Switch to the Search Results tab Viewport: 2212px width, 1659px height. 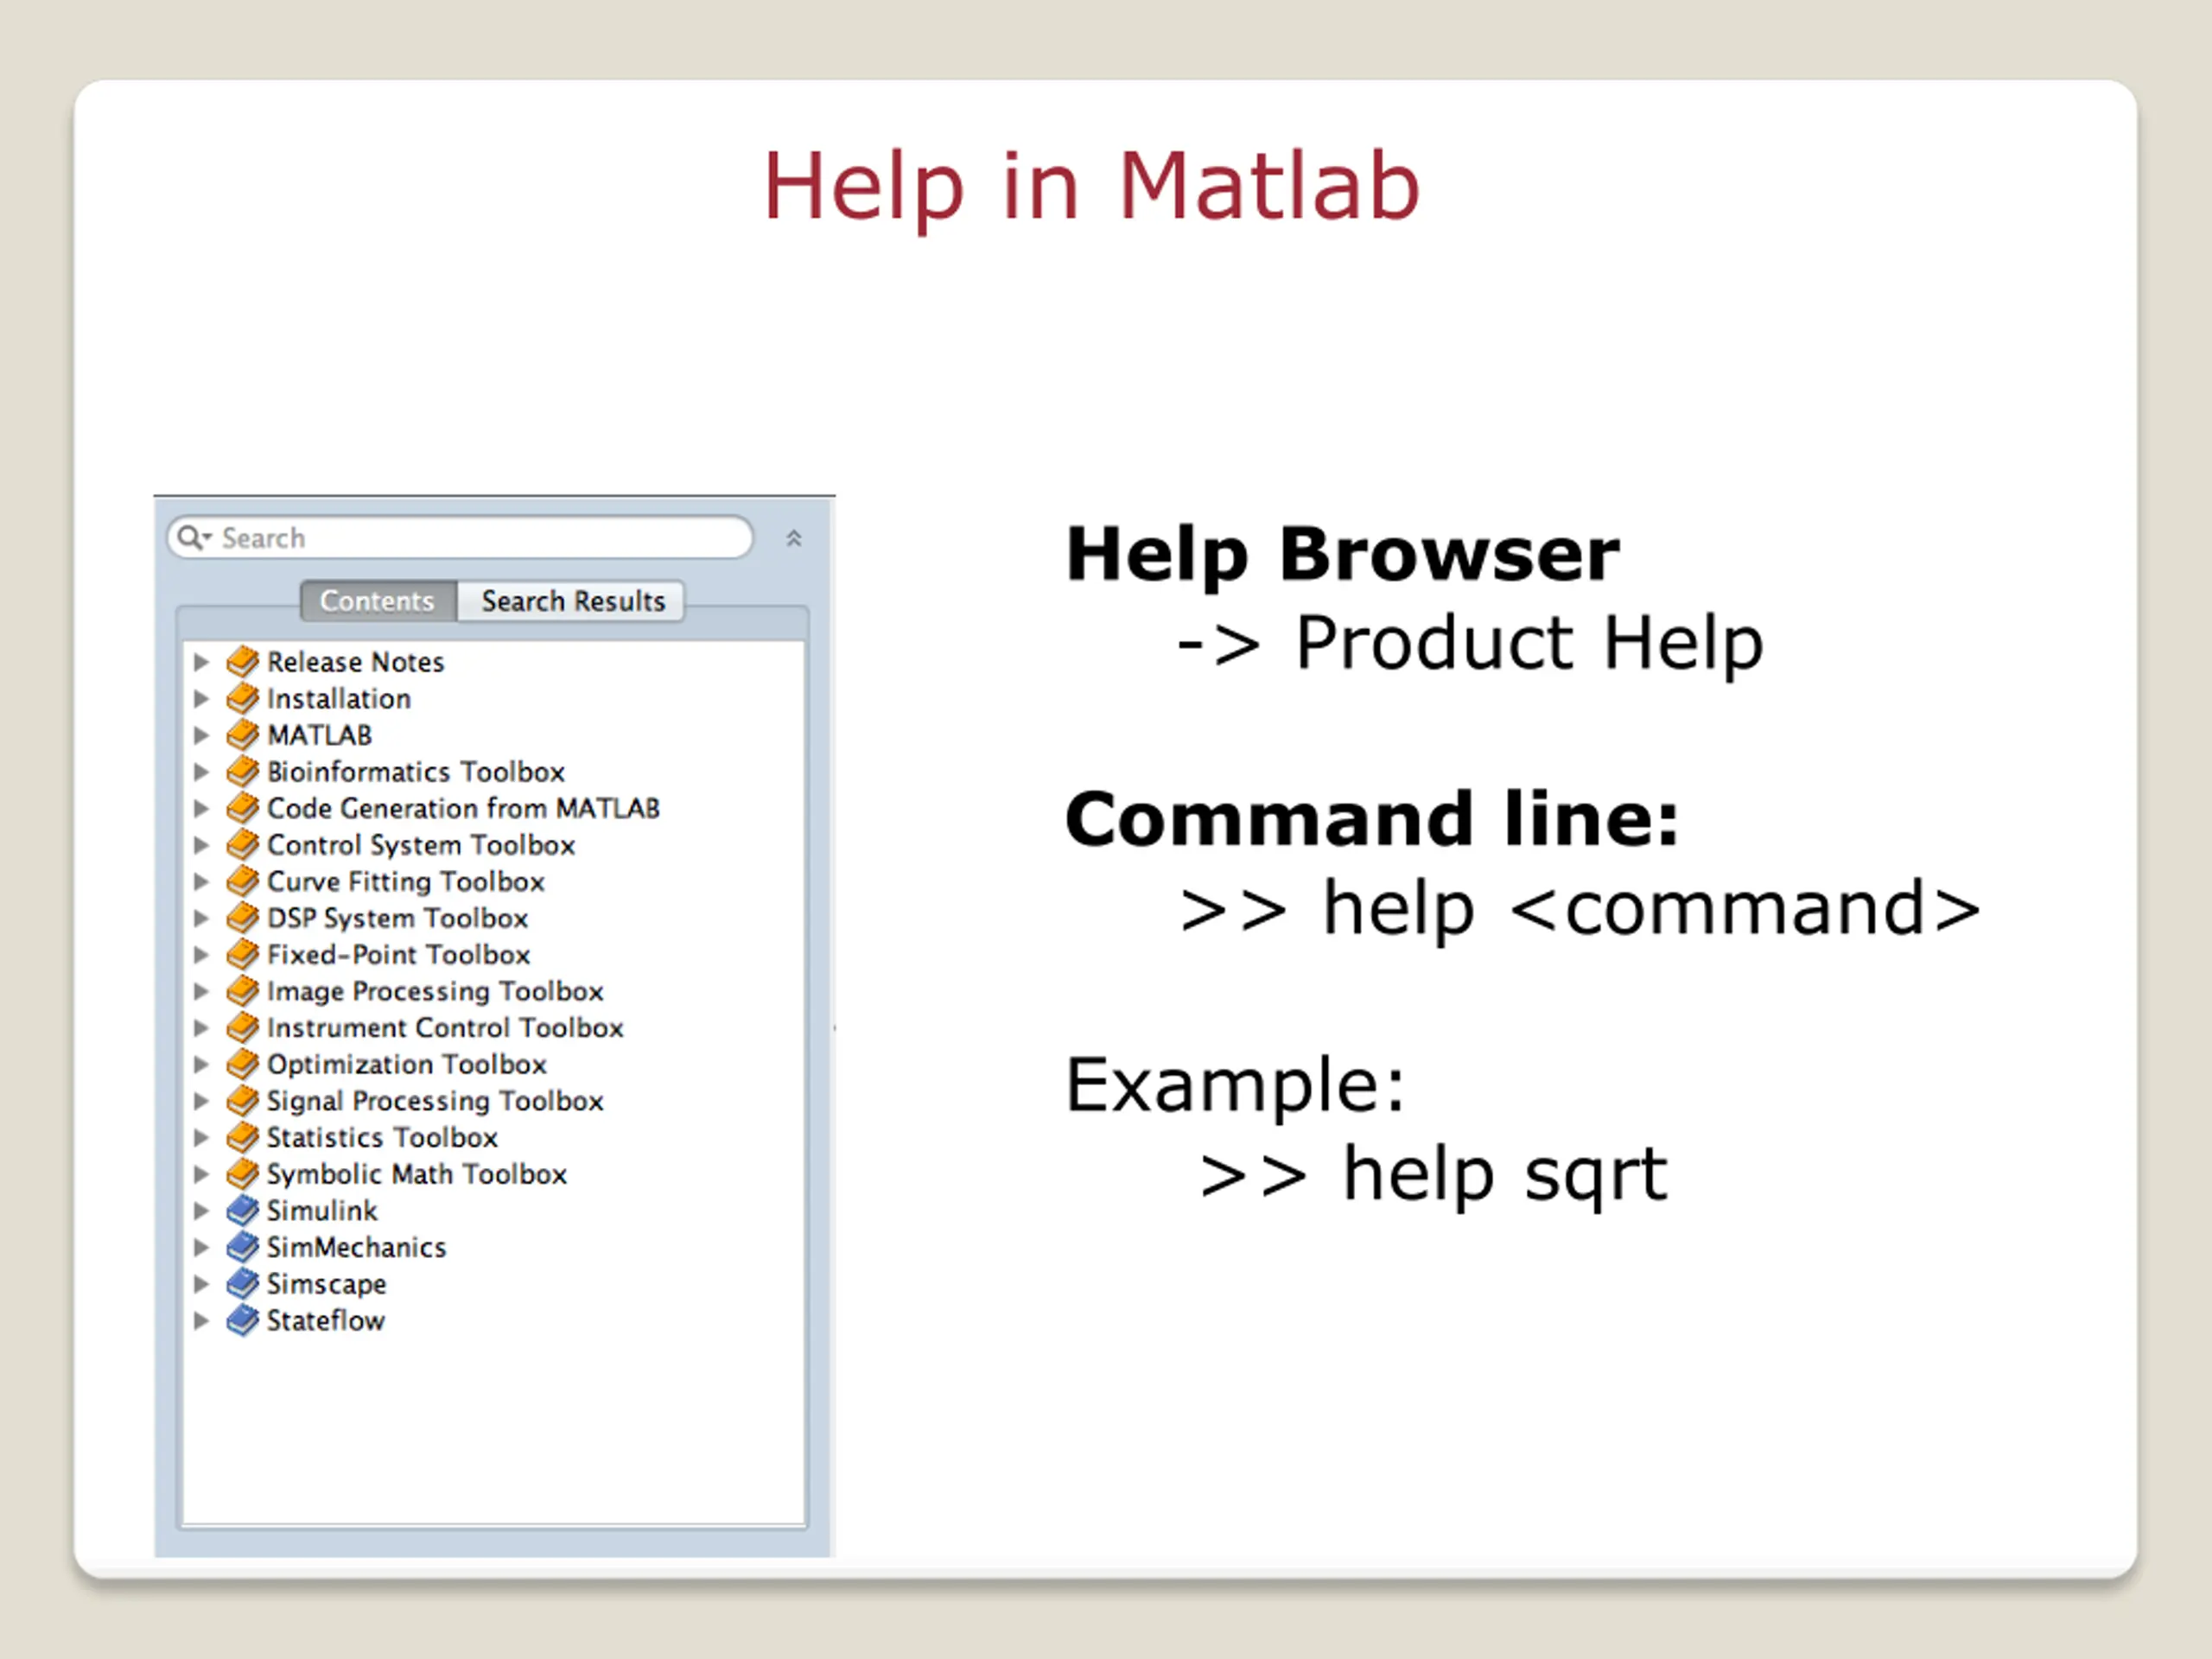tap(572, 601)
